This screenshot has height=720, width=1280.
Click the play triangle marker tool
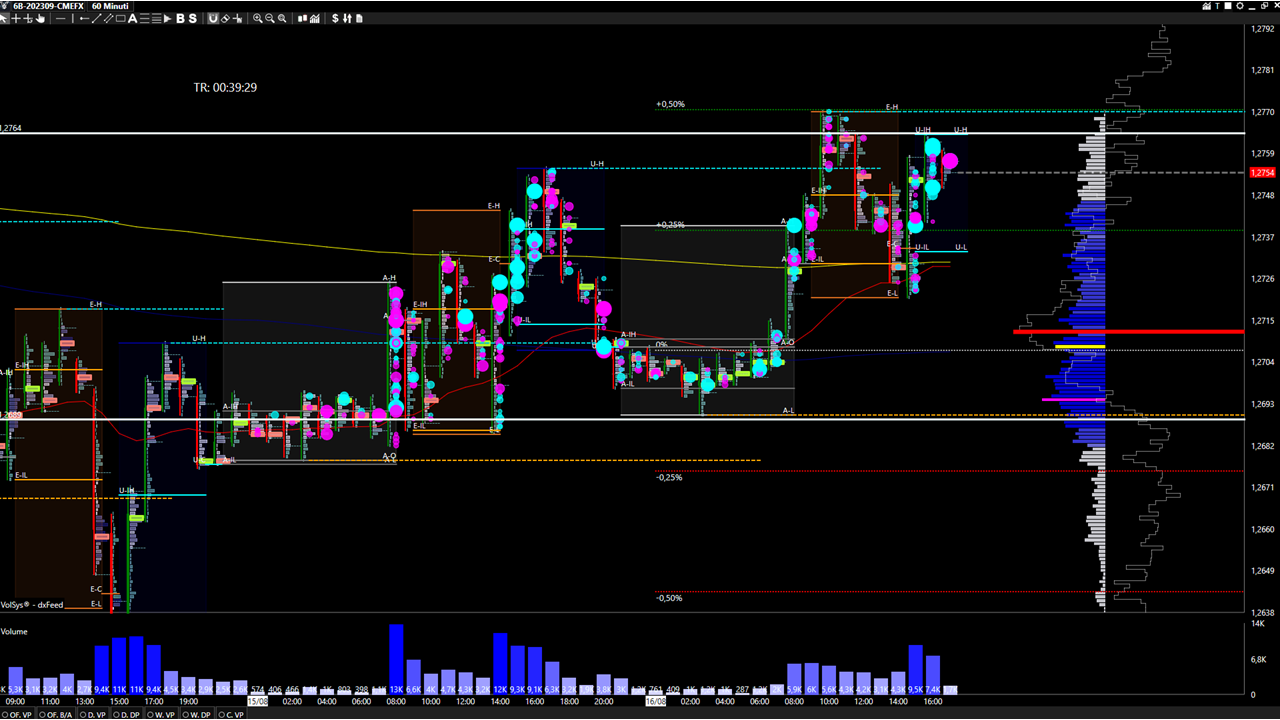point(168,18)
